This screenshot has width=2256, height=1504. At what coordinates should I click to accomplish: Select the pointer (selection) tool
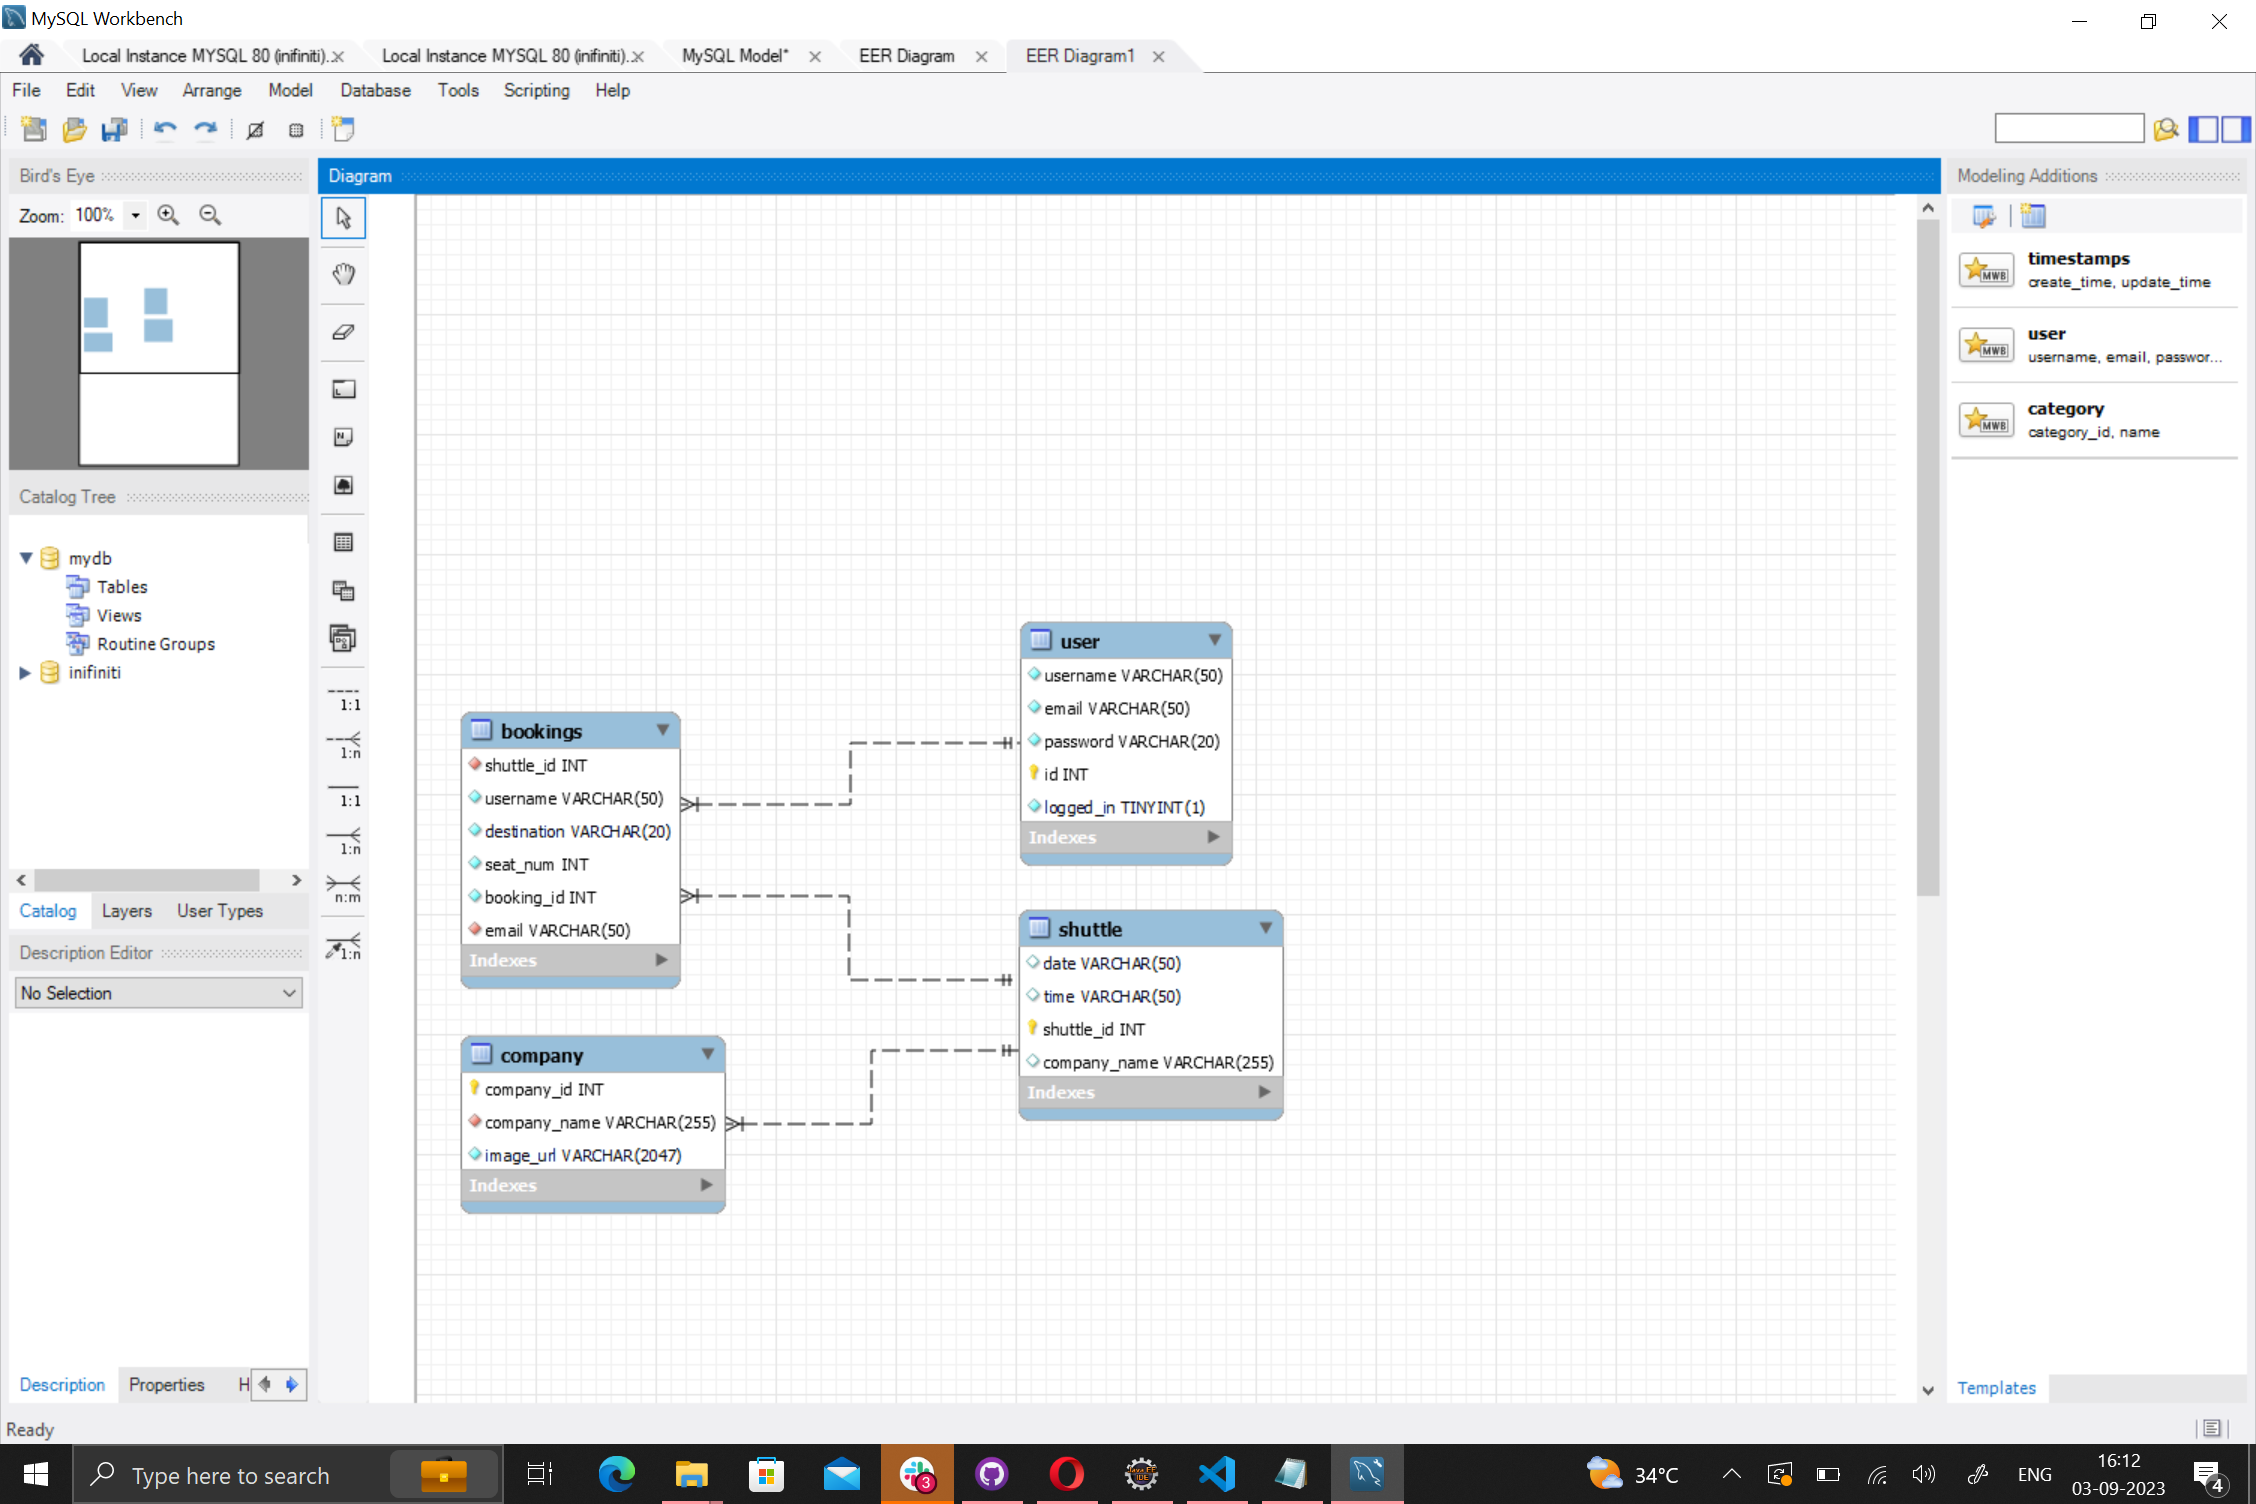pyautogui.click(x=343, y=218)
